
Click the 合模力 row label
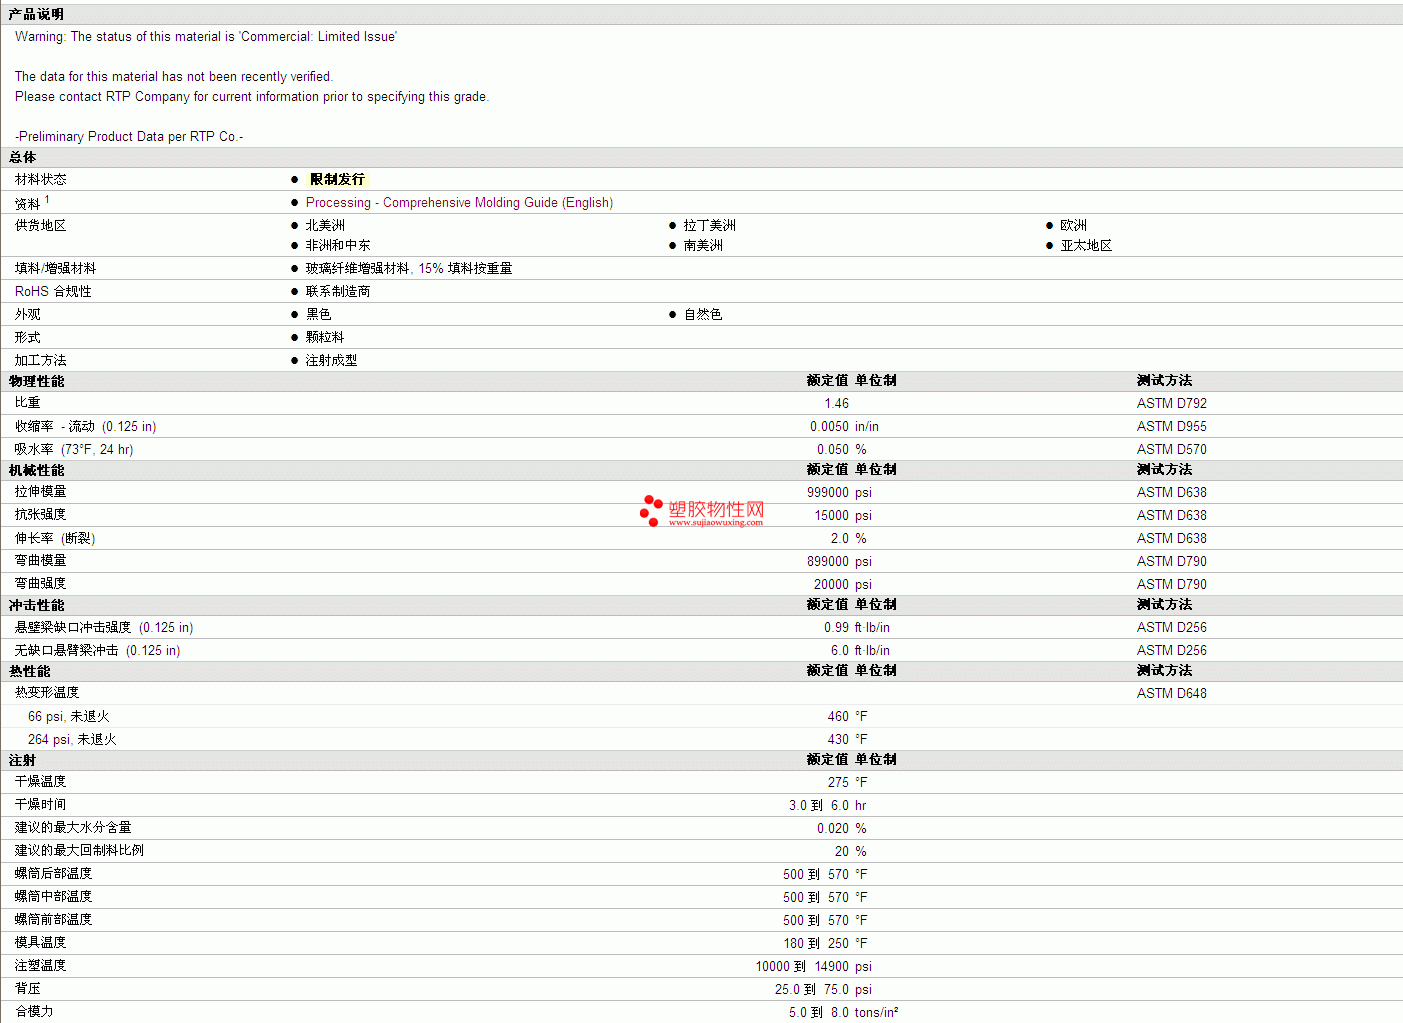point(34,1012)
